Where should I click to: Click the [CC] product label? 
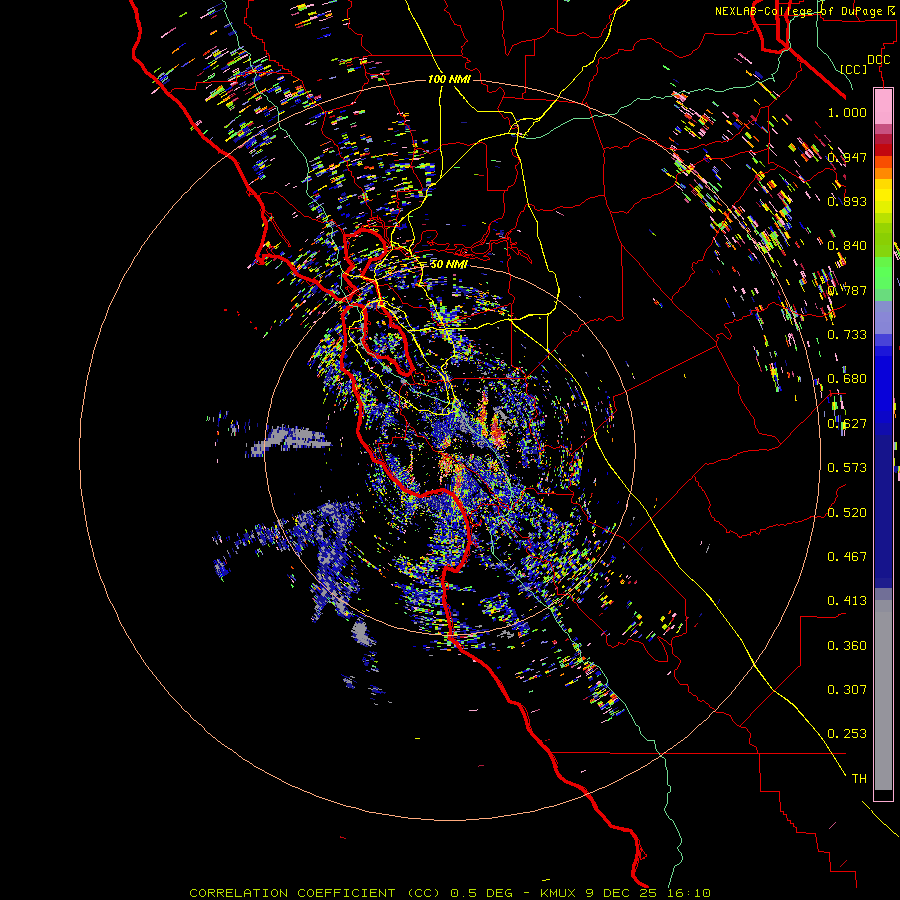click(x=854, y=69)
